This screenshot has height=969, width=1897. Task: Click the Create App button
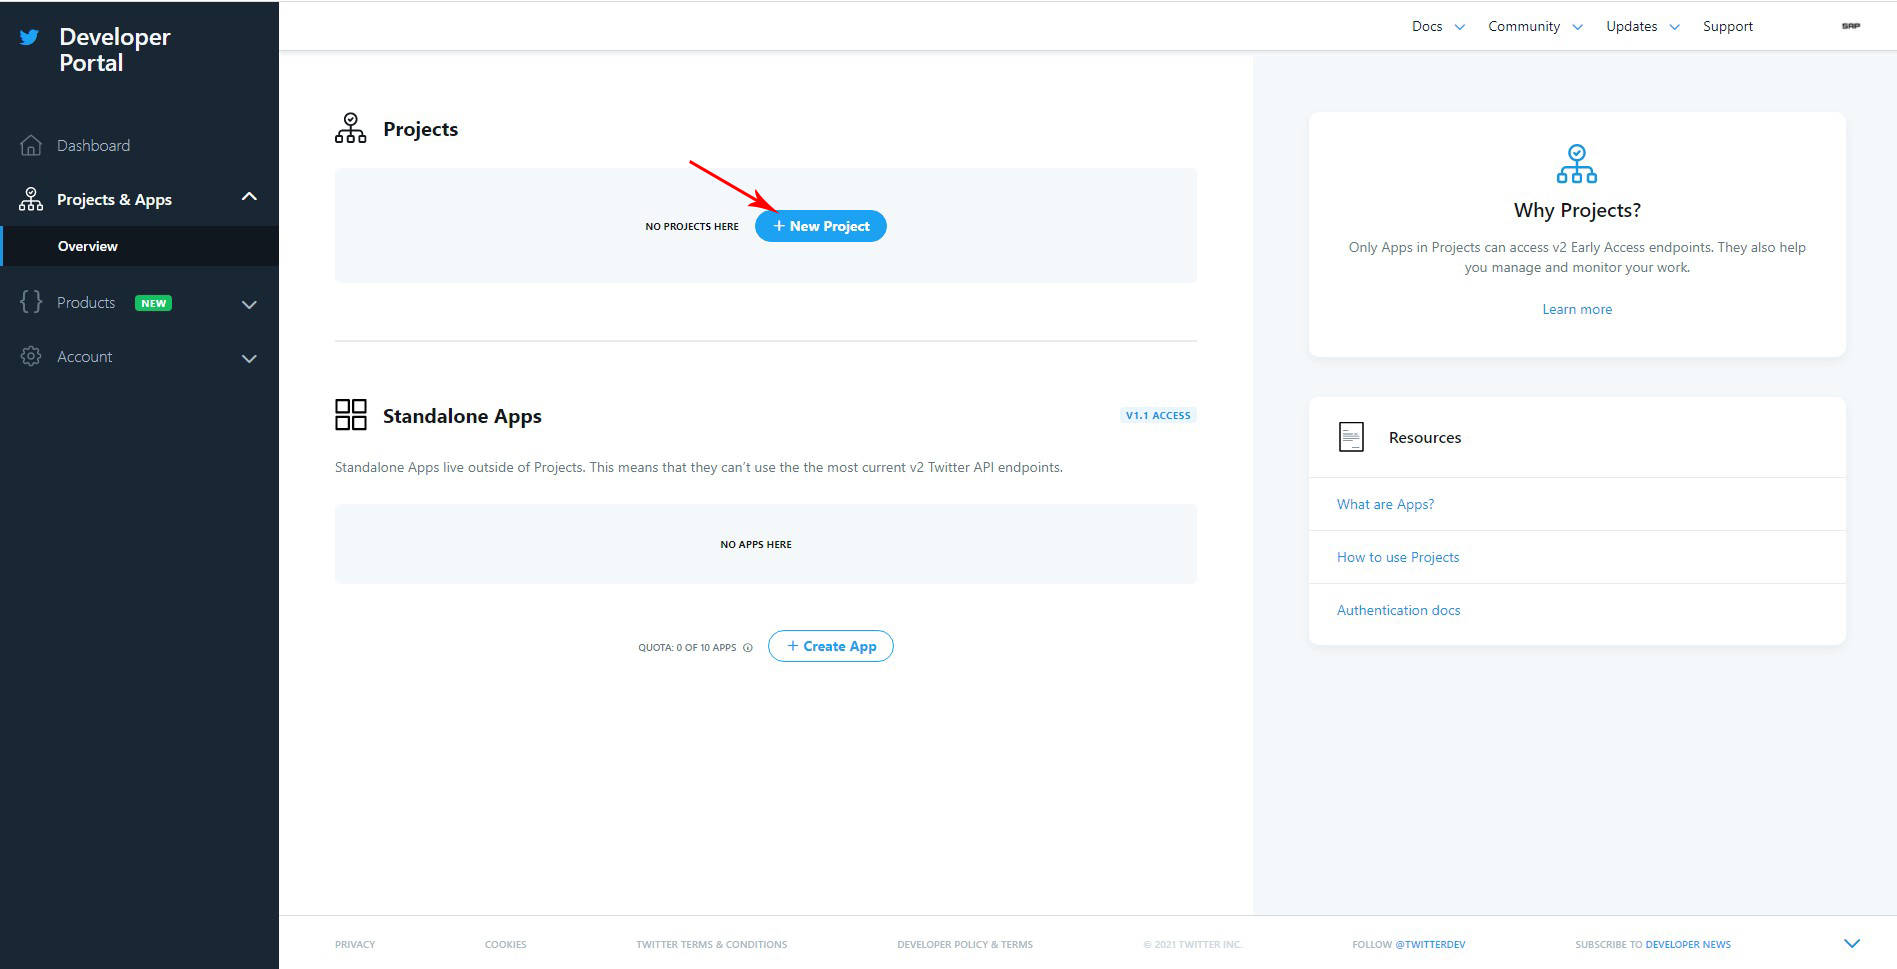pos(831,646)
